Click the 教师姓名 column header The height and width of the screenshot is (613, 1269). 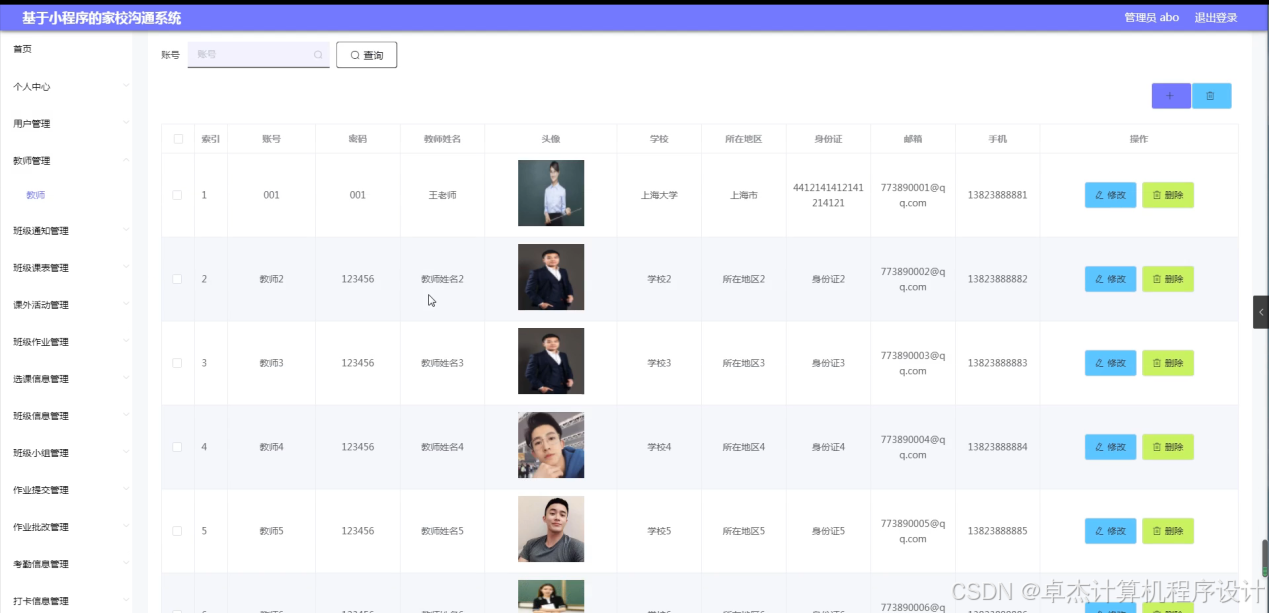pyautogui.click(x=442, y=139)
